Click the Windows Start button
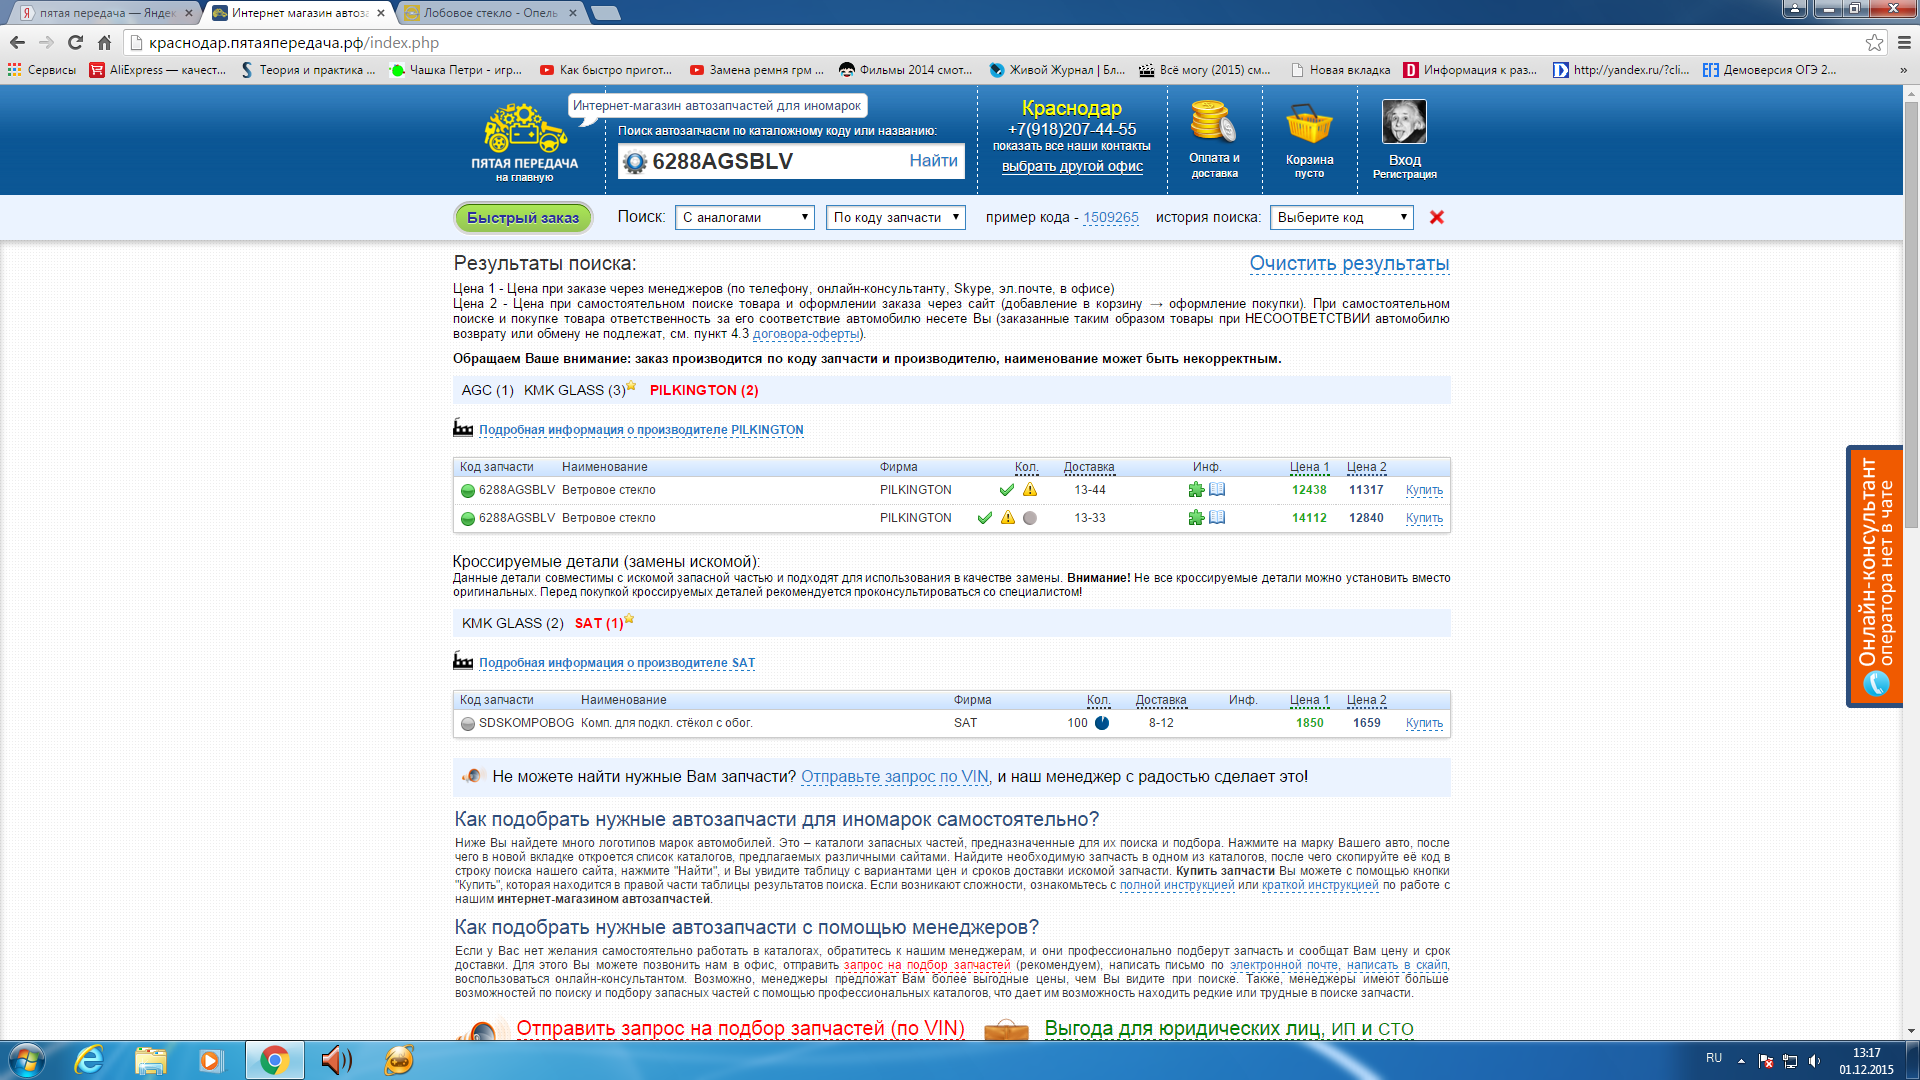The width and height of the screenshot is (1920, 1080). [x=27, y=1060]
